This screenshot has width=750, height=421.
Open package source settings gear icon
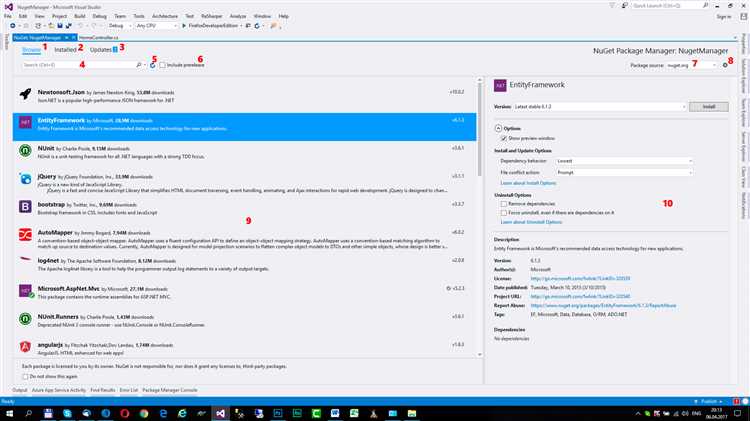pos(725,65)
